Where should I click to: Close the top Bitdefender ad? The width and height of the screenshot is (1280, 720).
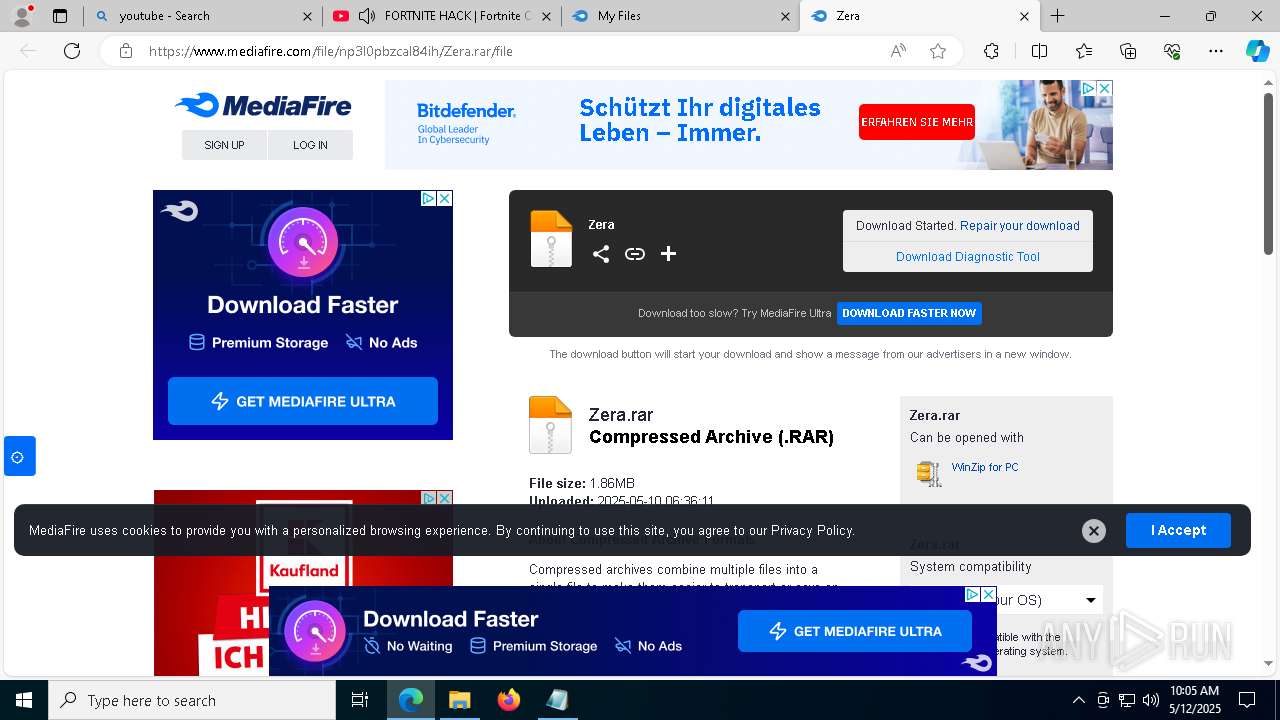coord(1104,89)
